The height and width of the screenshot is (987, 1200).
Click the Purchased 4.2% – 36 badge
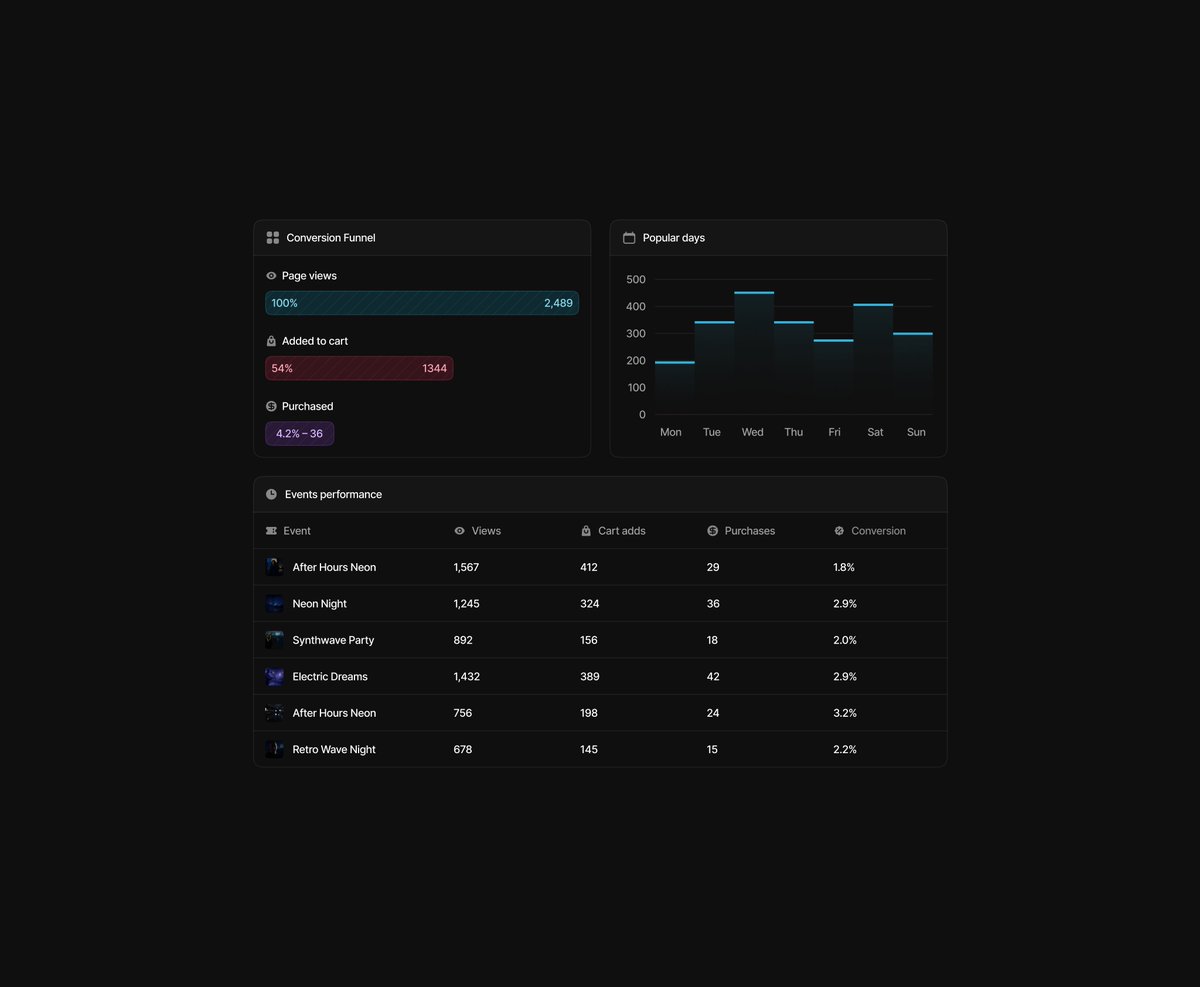299,434
